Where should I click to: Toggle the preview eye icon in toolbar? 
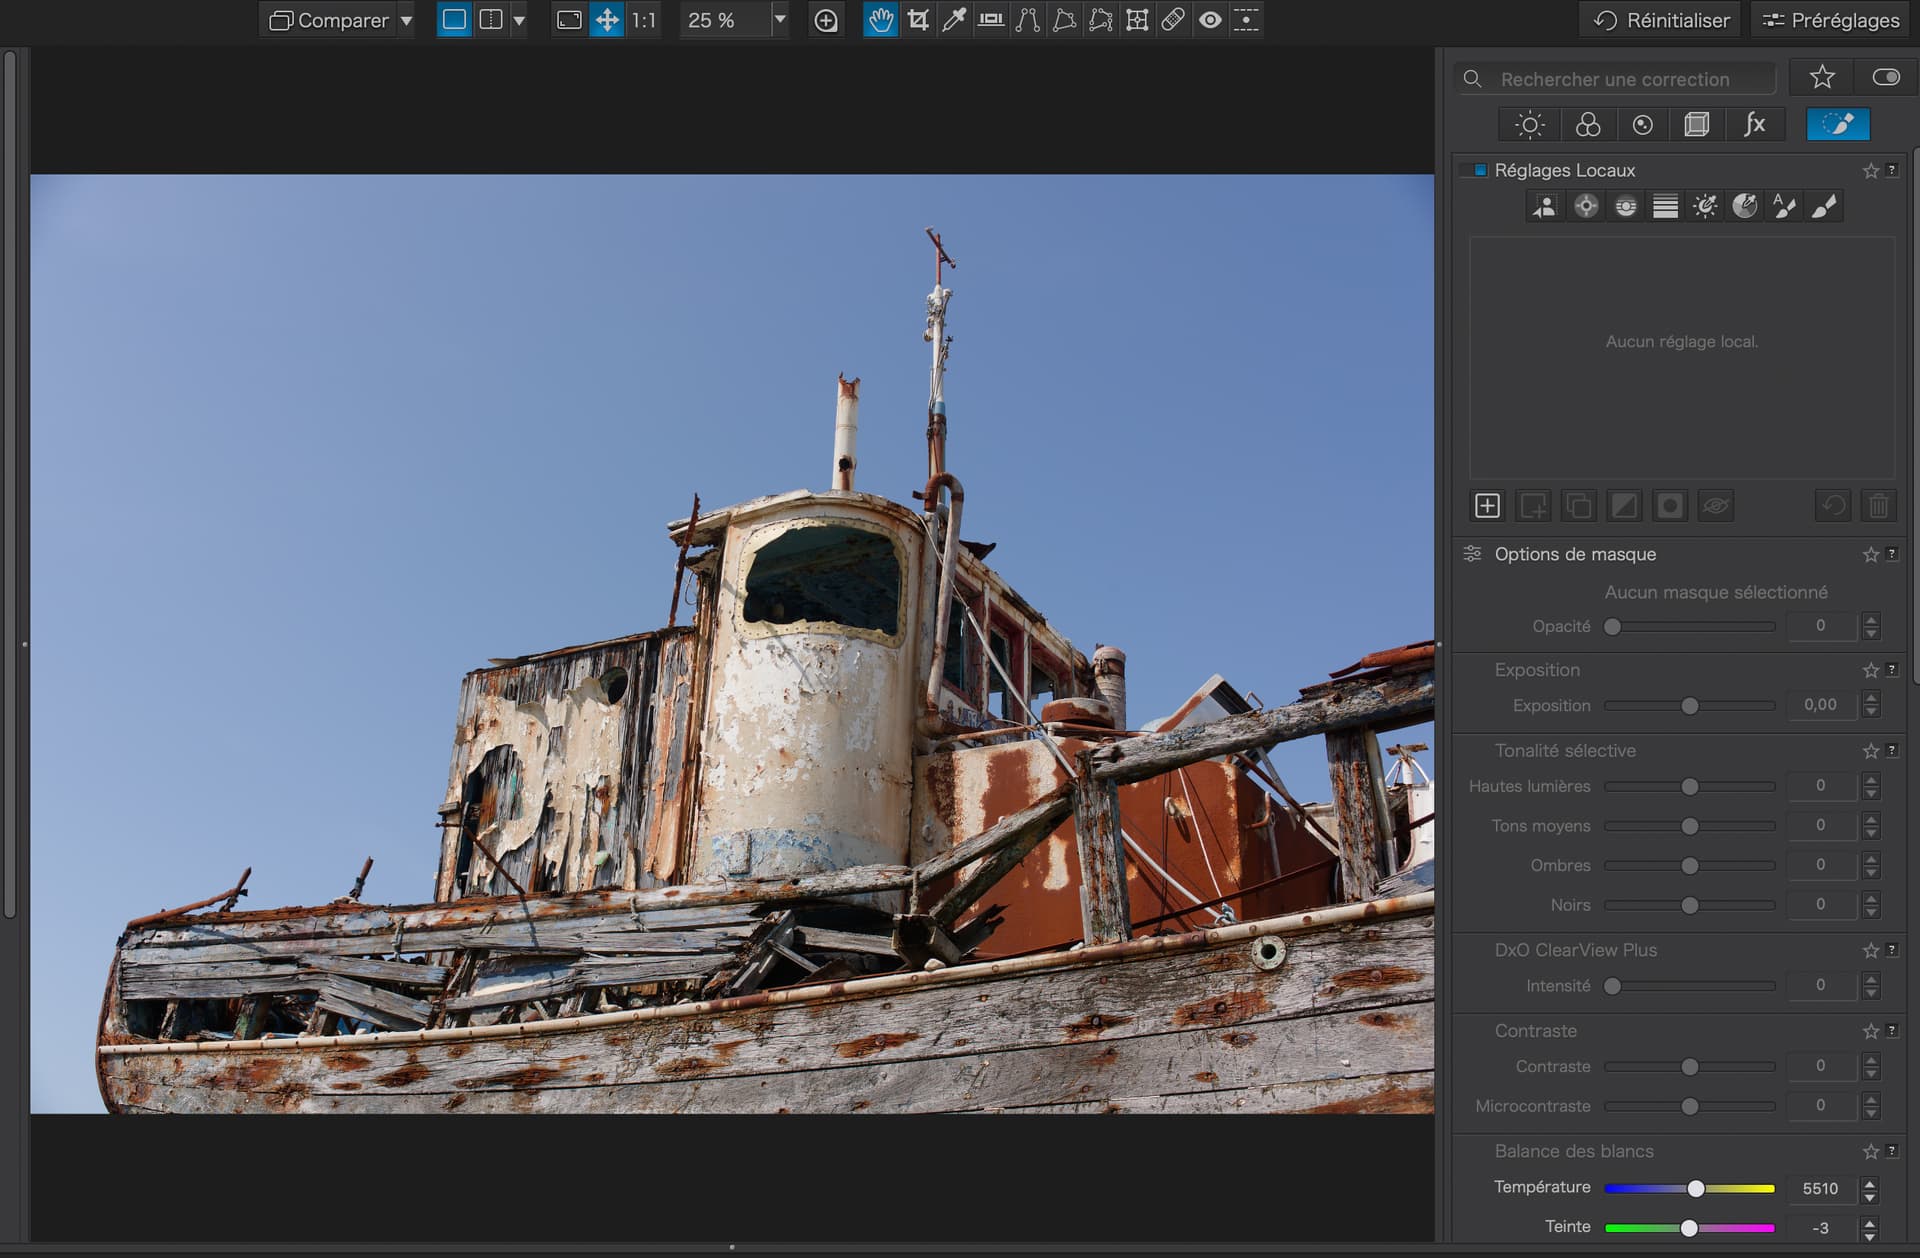coord(1210,20)
